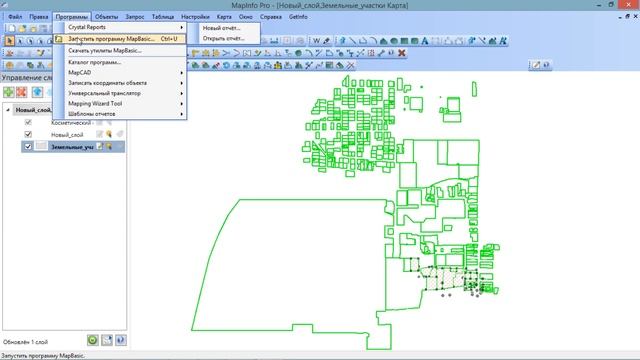Collapse the Новый_слой map tree node
This screenshot has width=640, height=360.
[x=8, y=110]
